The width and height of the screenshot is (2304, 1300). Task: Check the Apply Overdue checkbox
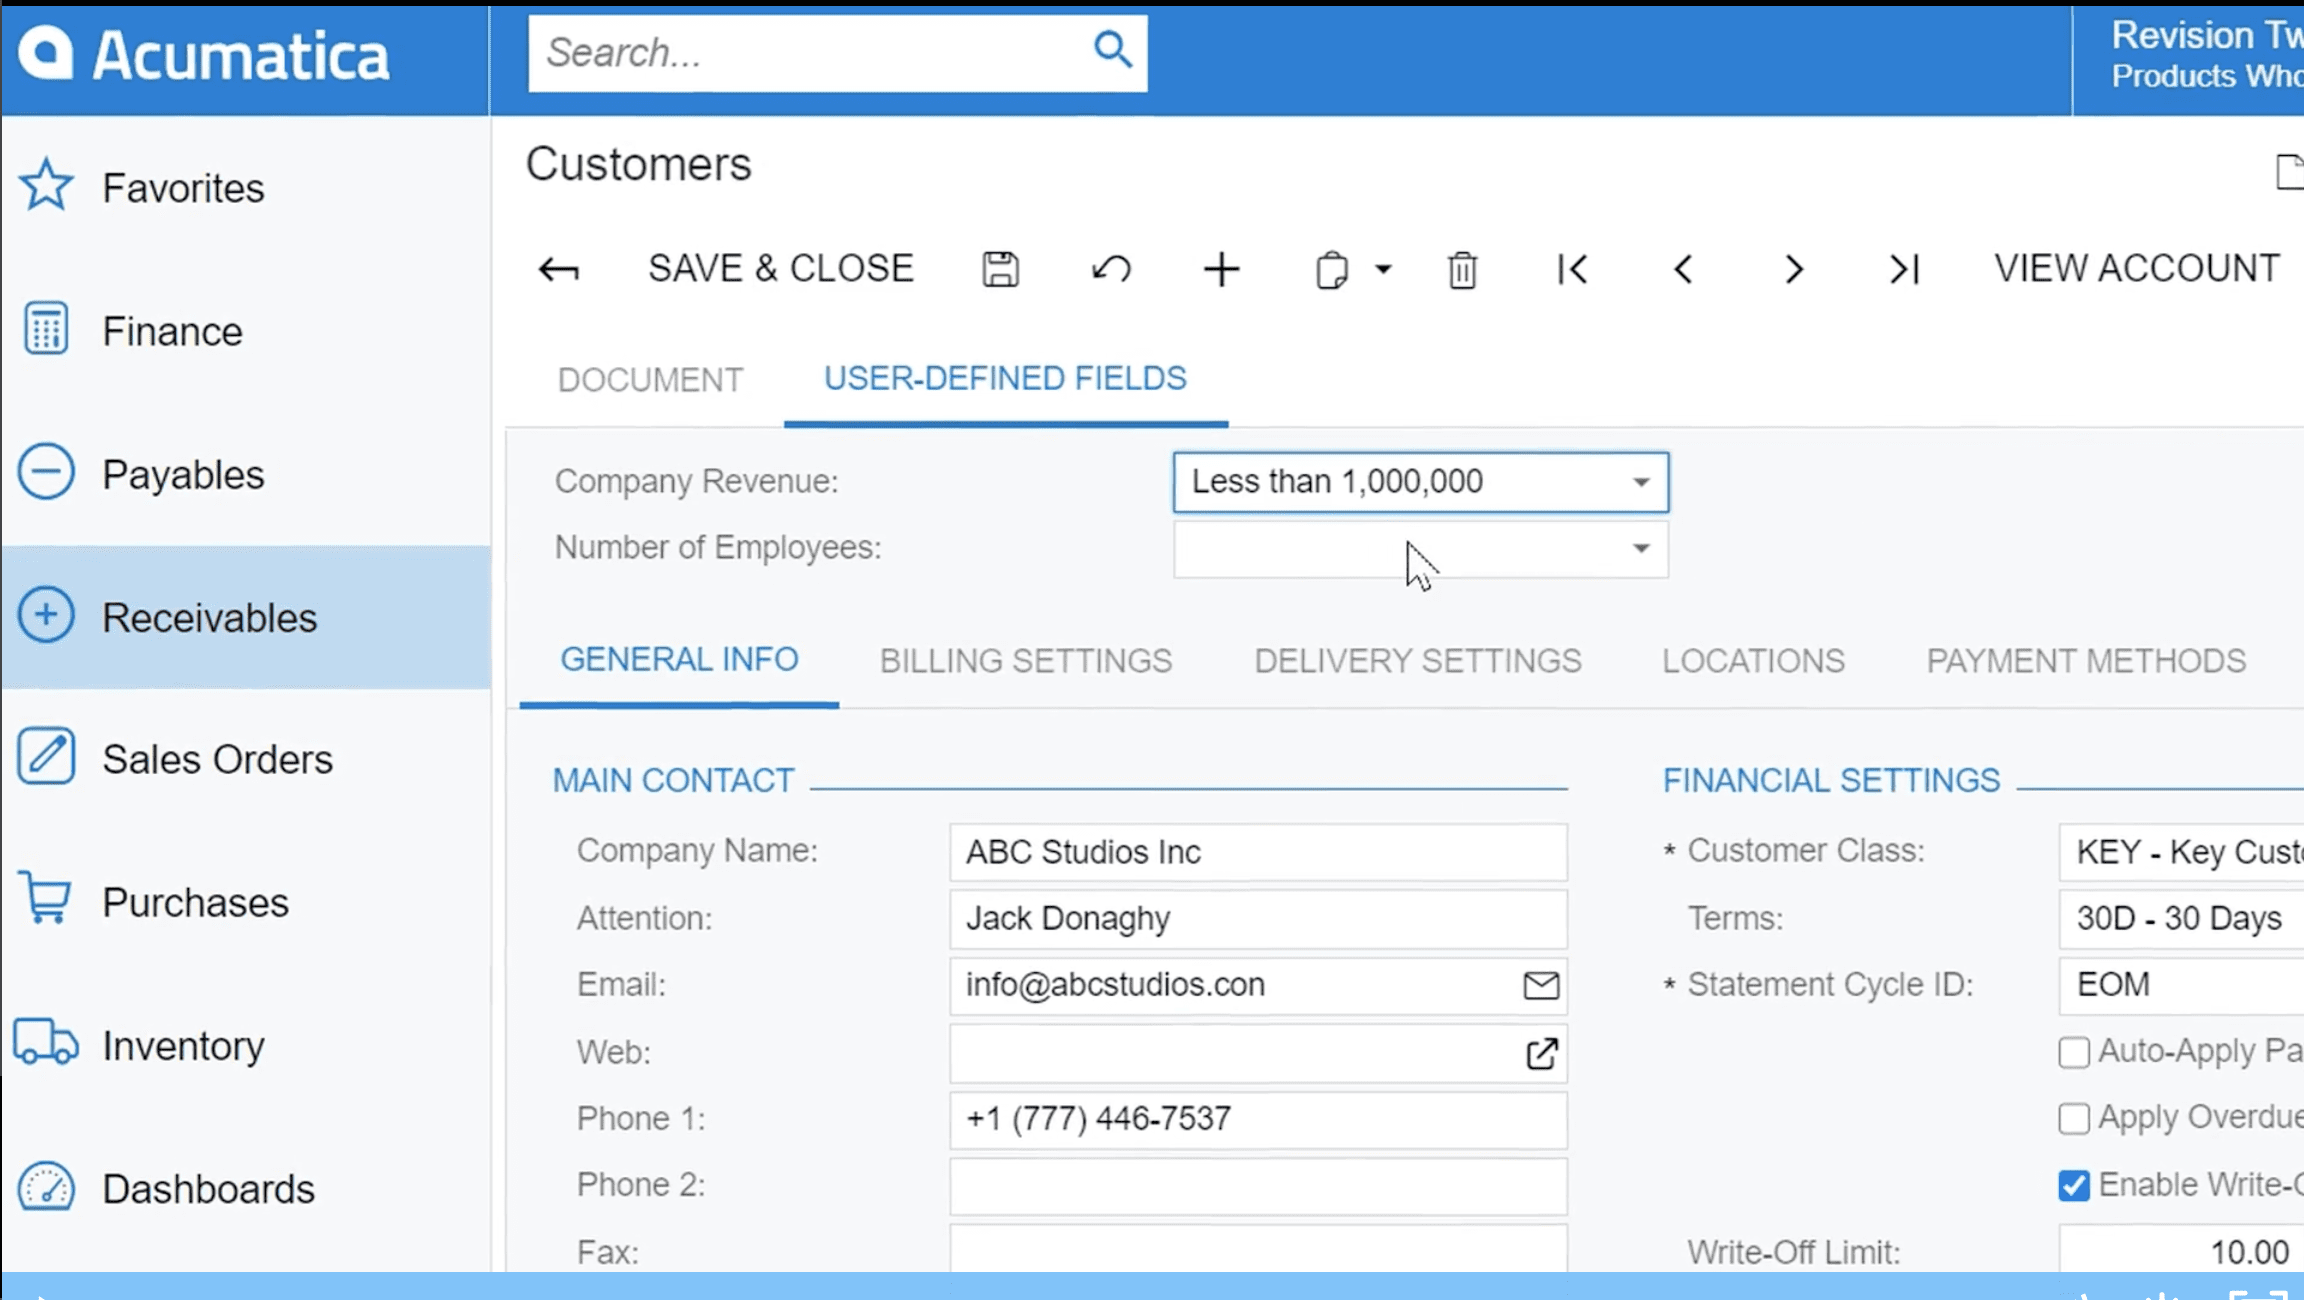tap(2074, 1118)
